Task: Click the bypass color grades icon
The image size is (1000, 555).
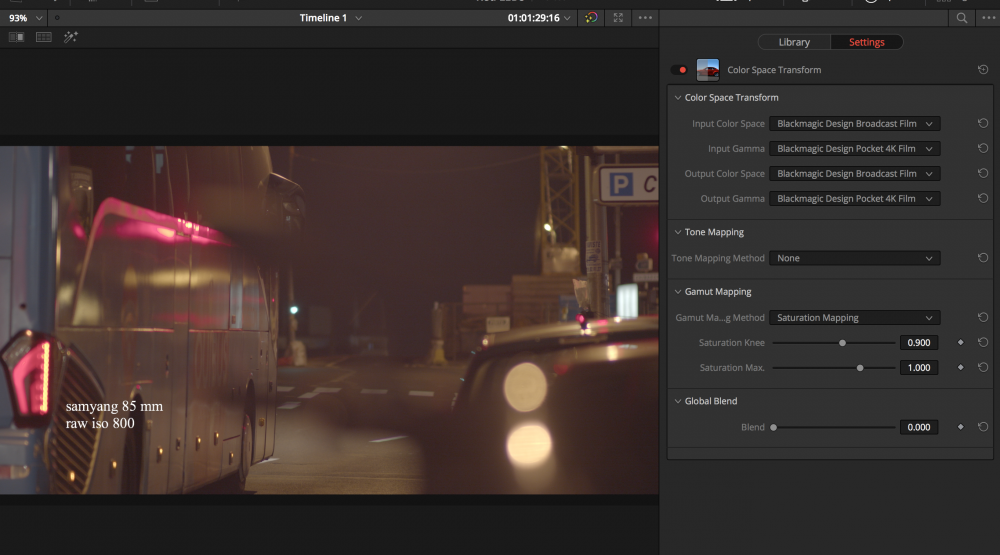Action: (x=592, y=18)
